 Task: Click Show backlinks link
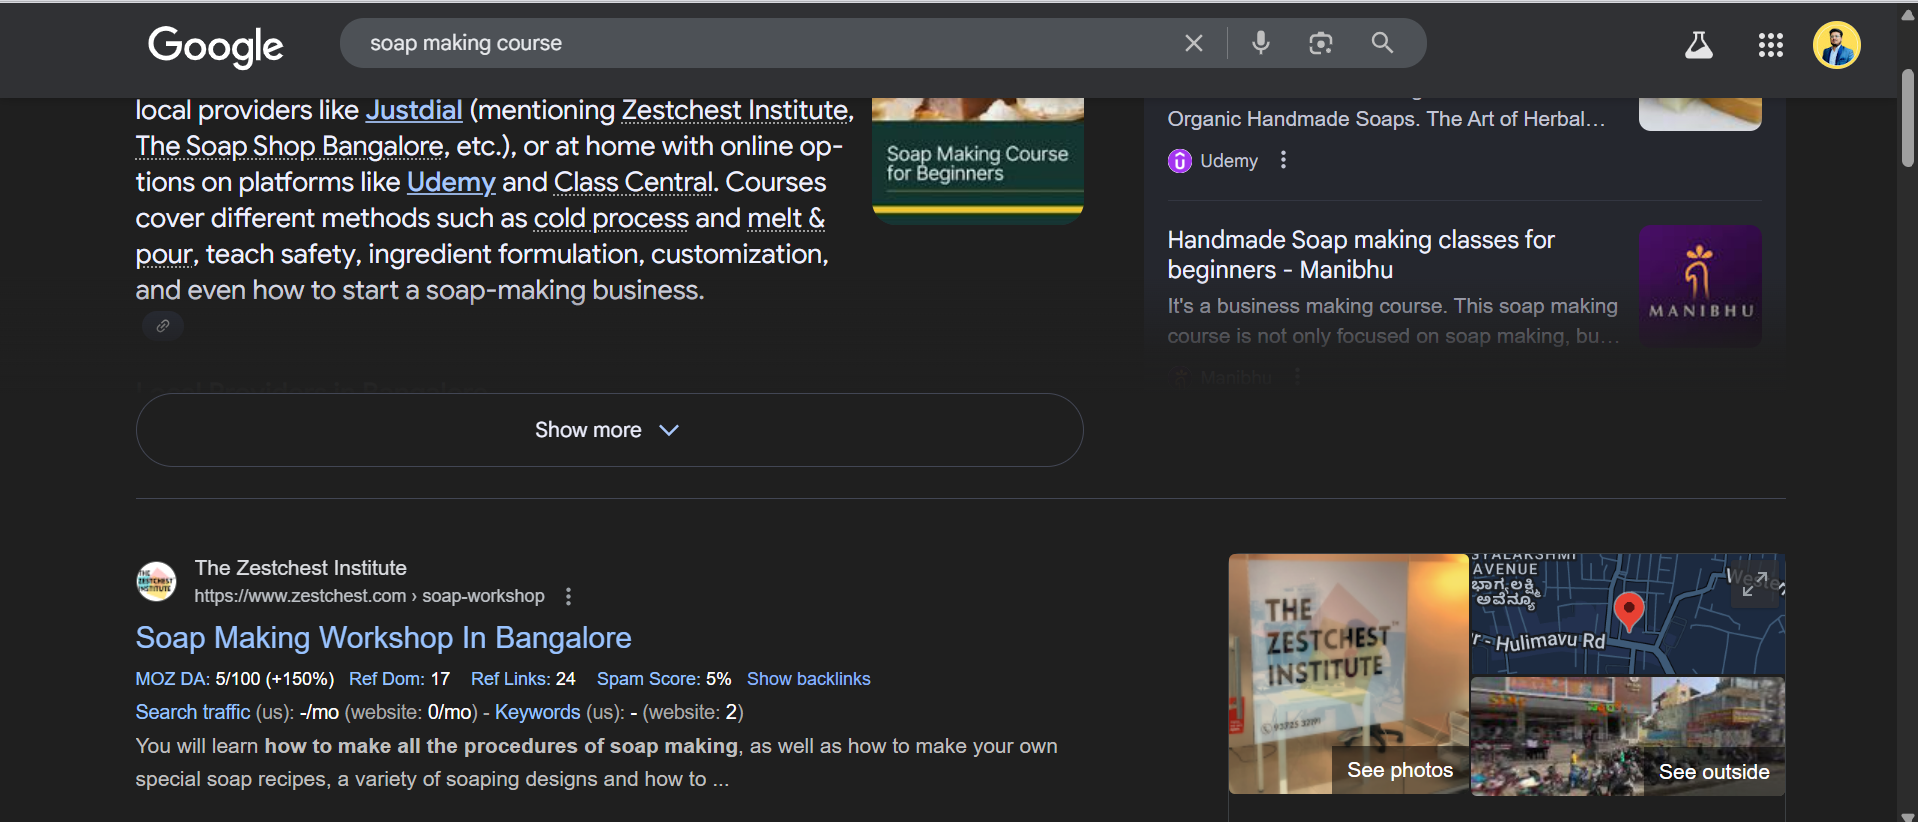click(x=808, y=679)
